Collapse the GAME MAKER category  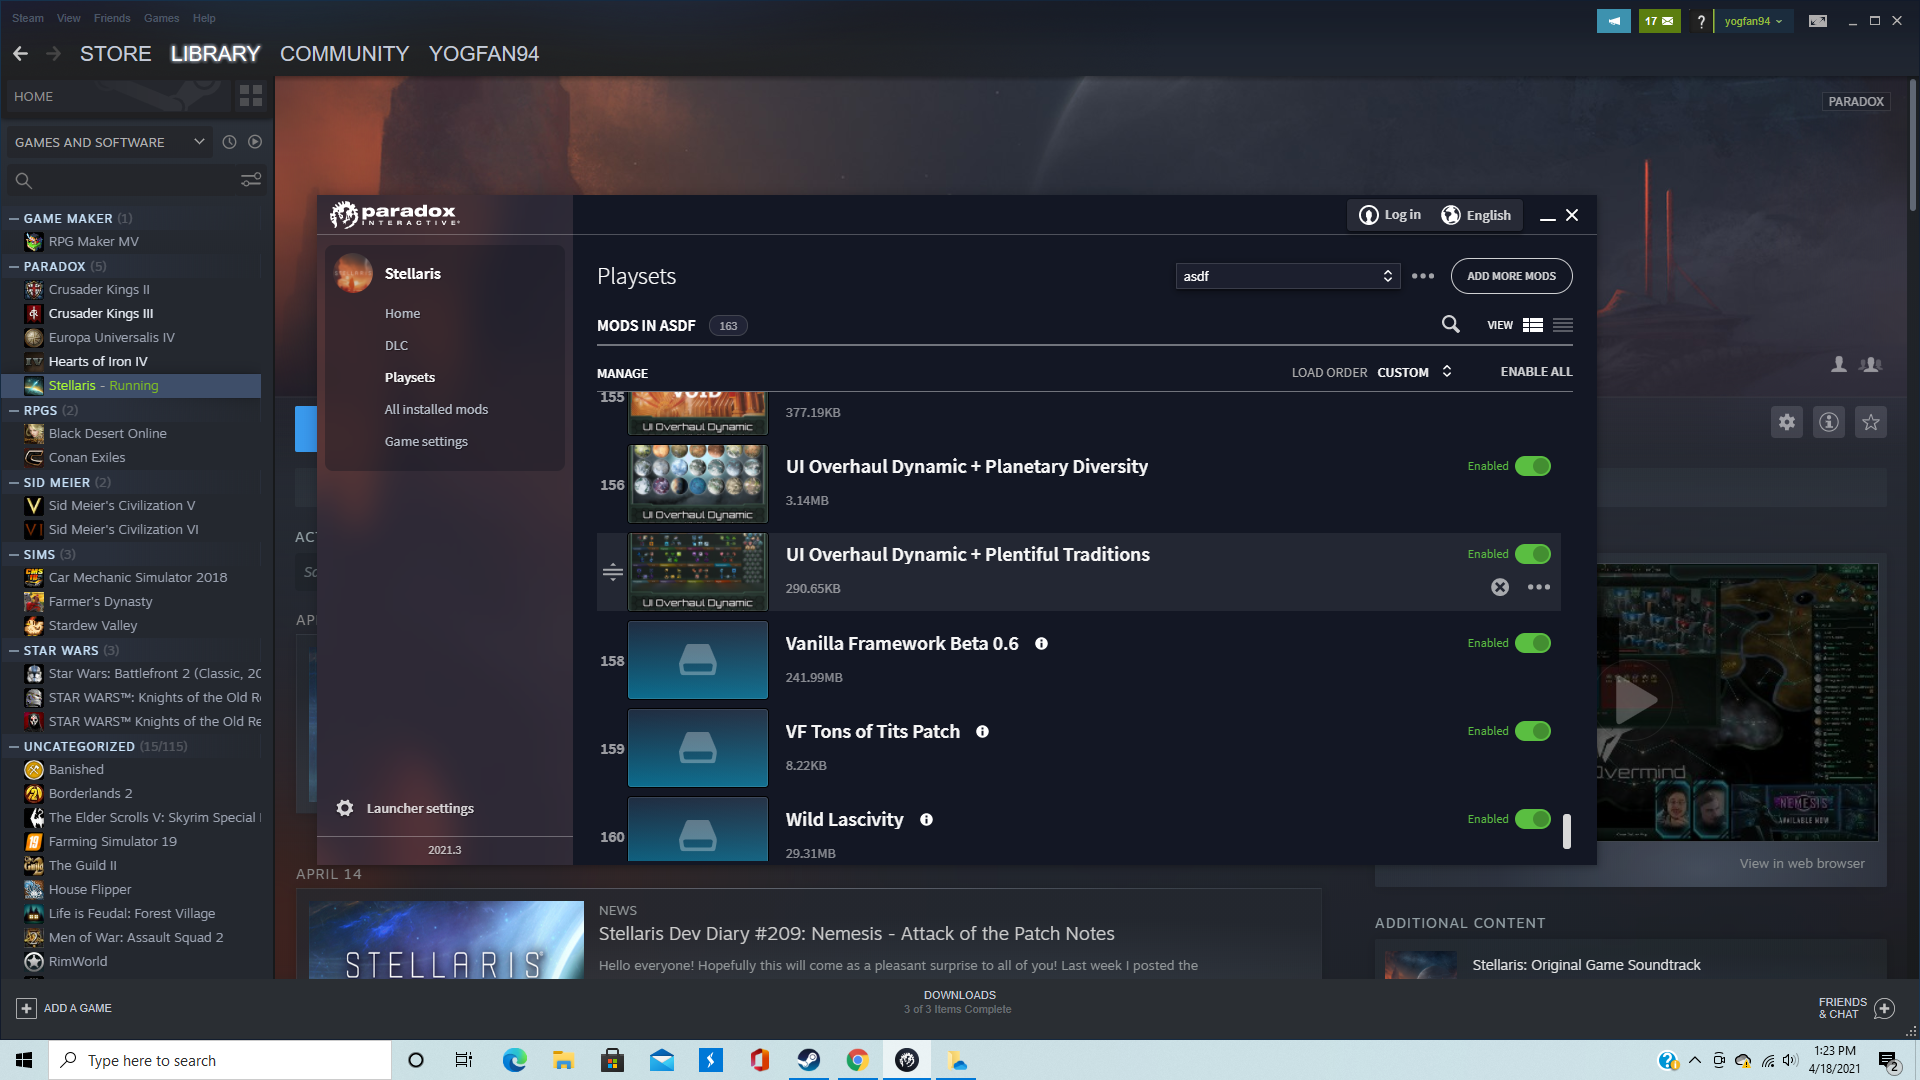pyautogui.click(x=14, y=218)
